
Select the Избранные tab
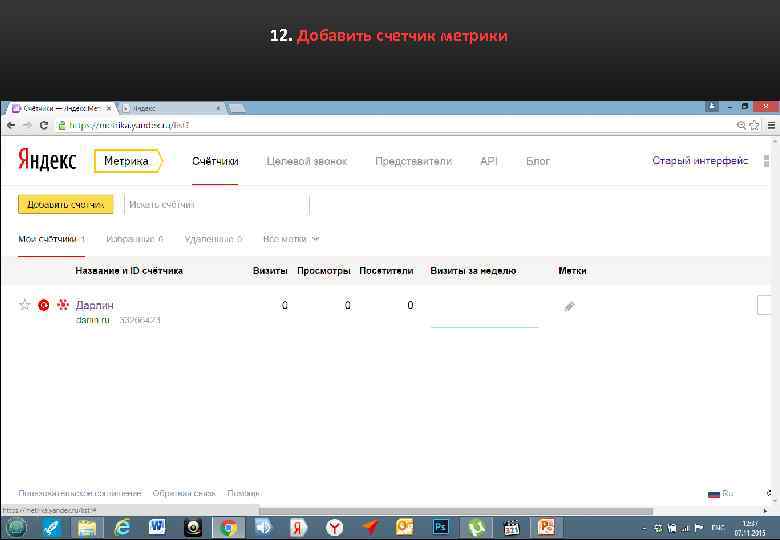(x=134, y=239)
